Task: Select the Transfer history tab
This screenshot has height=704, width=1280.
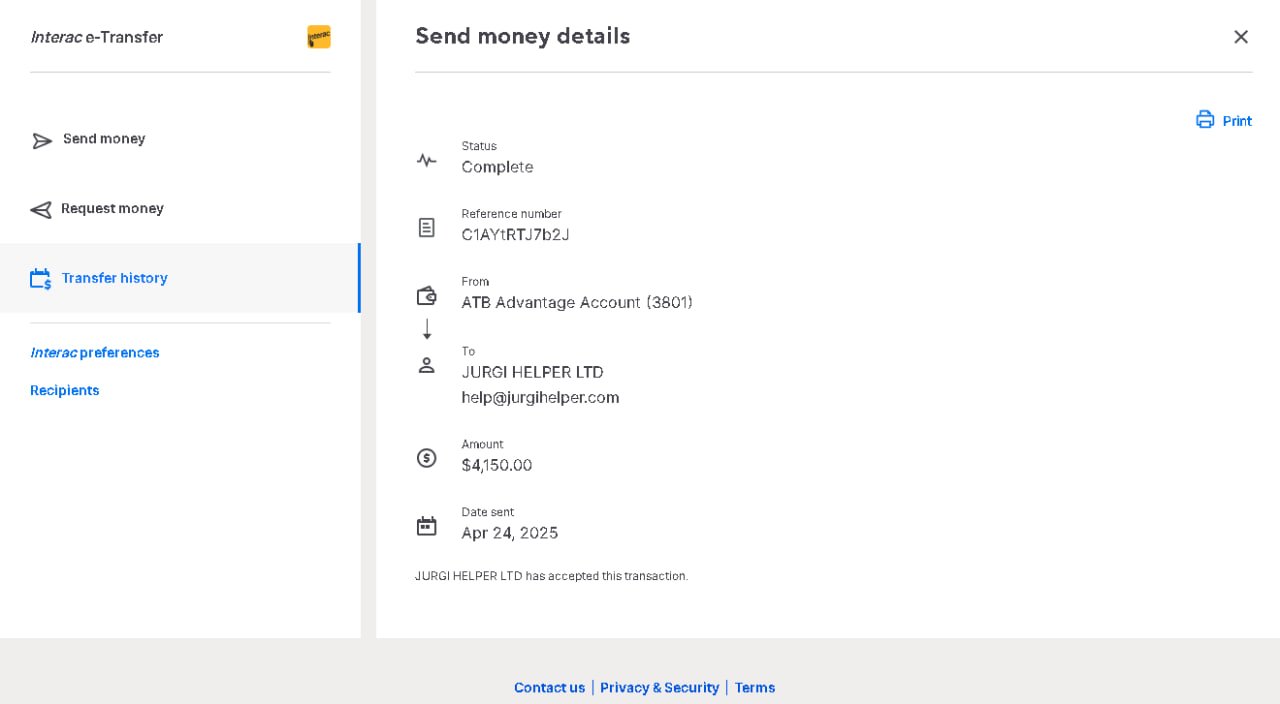Action: 115,278
